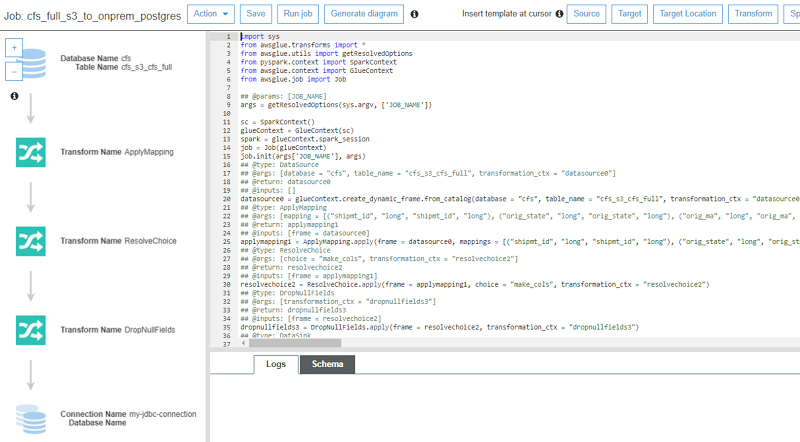This screenshot has width=800, height=442.
Task: Click Table Name cfs_s3_cfs_full label
Action: 123,67
